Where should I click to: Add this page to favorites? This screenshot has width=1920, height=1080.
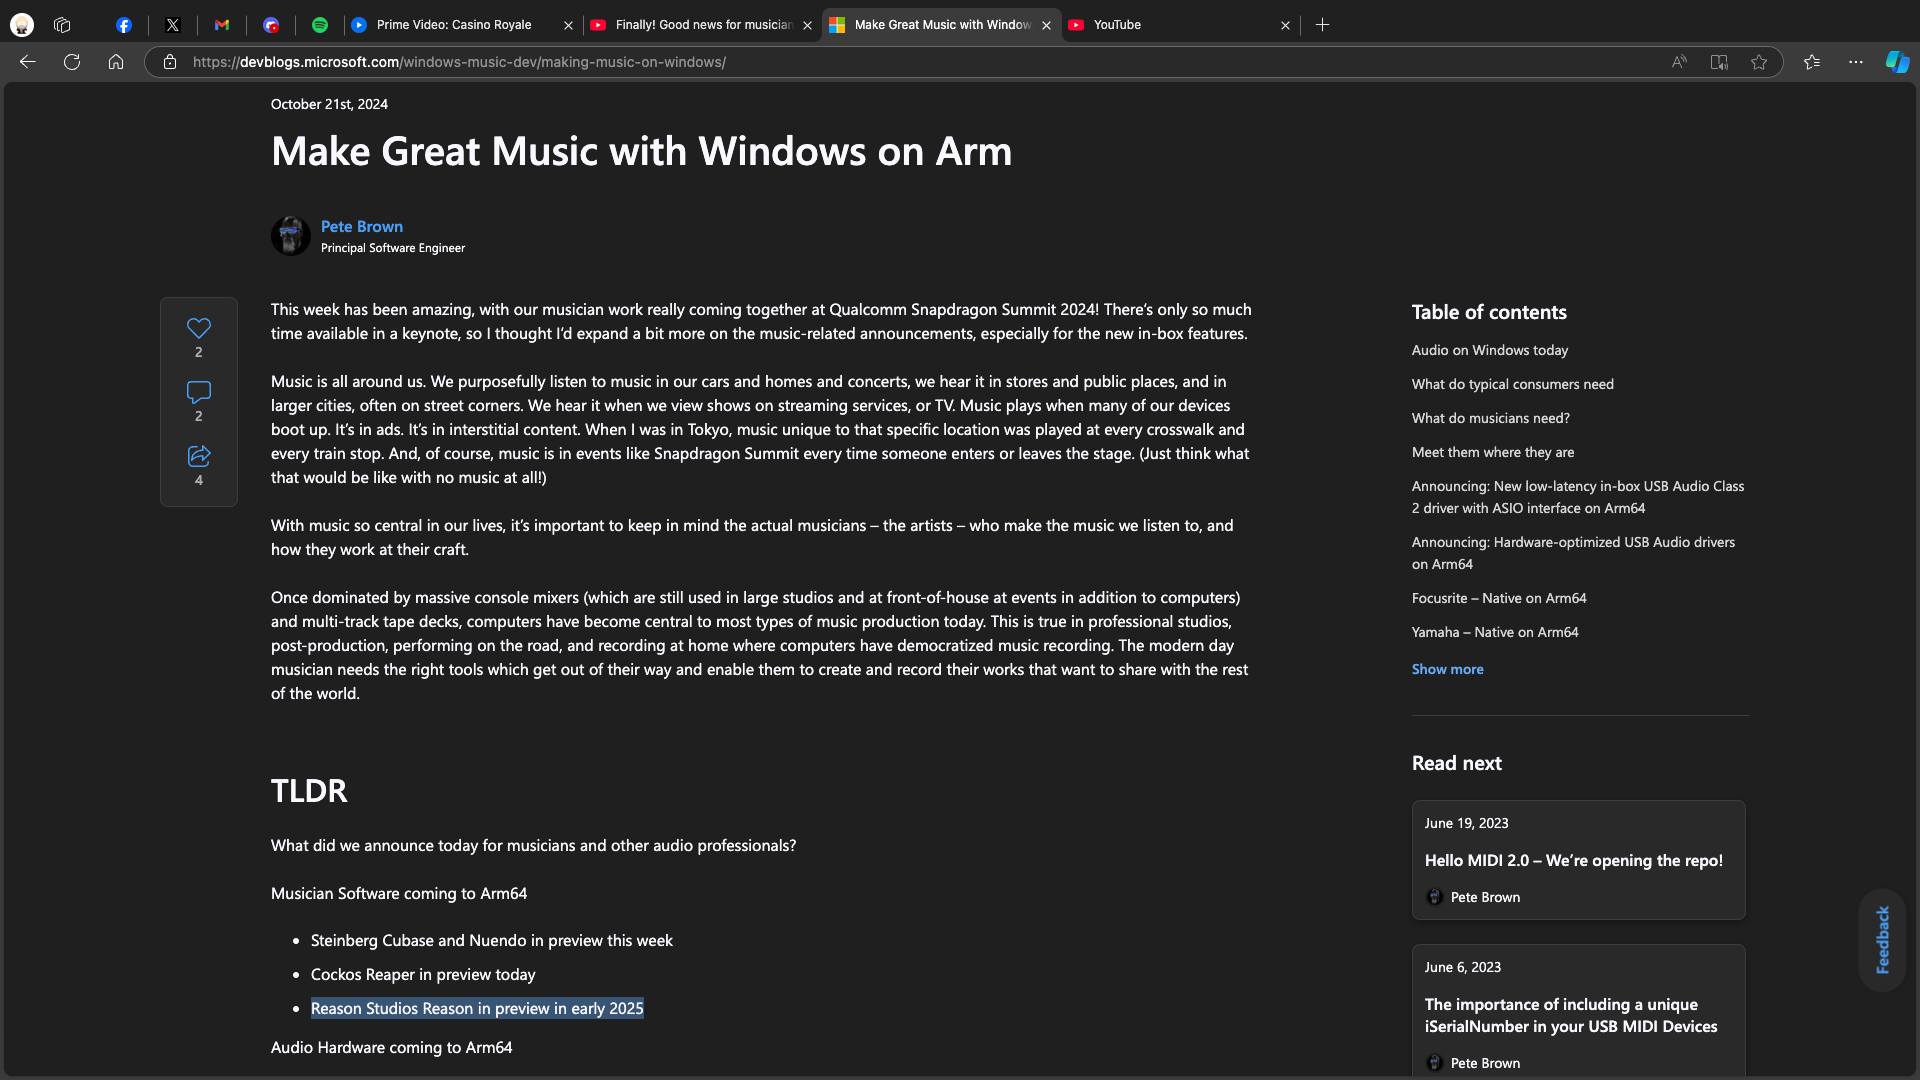pyautogui.click(x=1759, y=62)
